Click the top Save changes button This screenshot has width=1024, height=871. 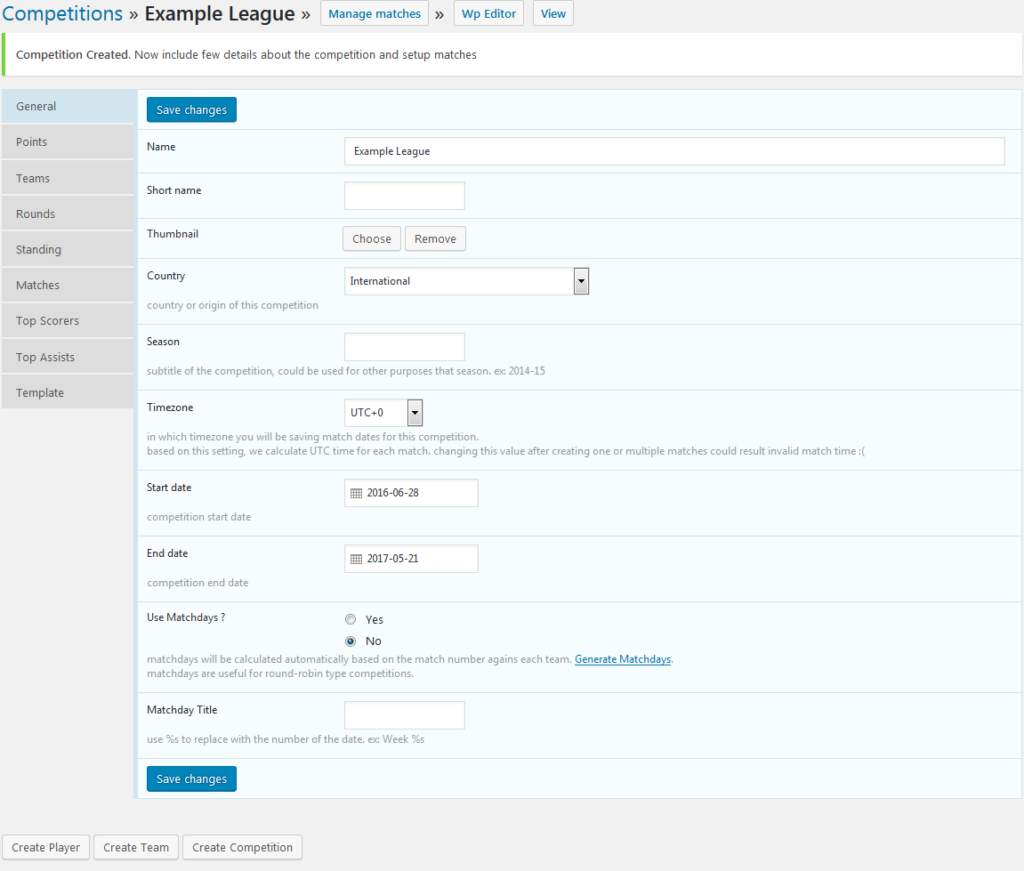(x=191, y=110)
